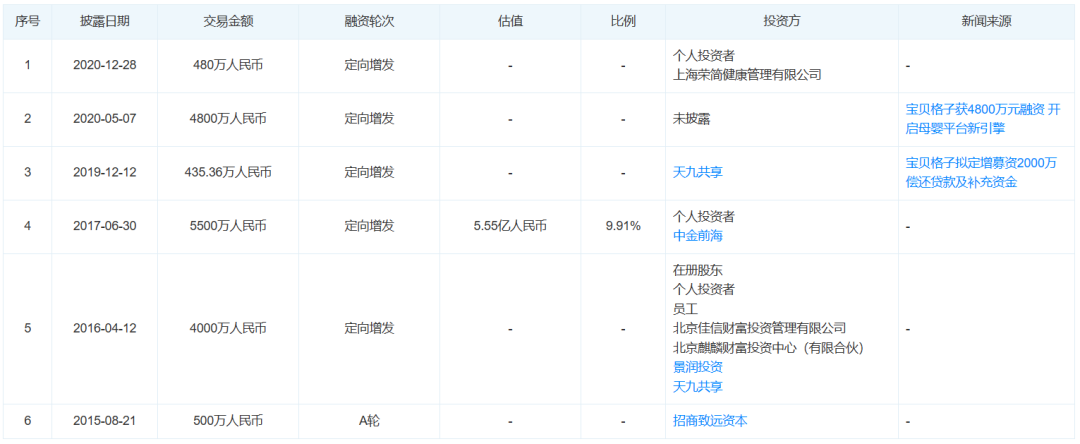Viewport: 1080px width, 444px height.
Task: Select 个人投资者 in the 2020-12-28 row
Action: pyautogui.click(x=704, y=56)
